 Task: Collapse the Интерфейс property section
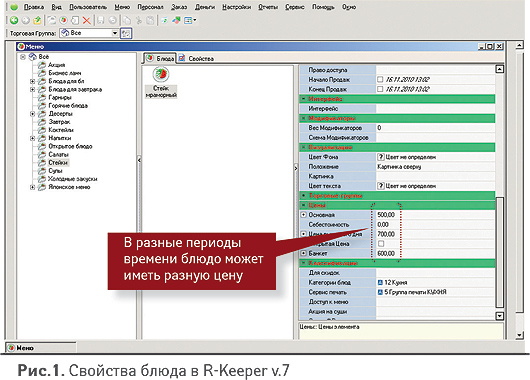coord(304,99)
